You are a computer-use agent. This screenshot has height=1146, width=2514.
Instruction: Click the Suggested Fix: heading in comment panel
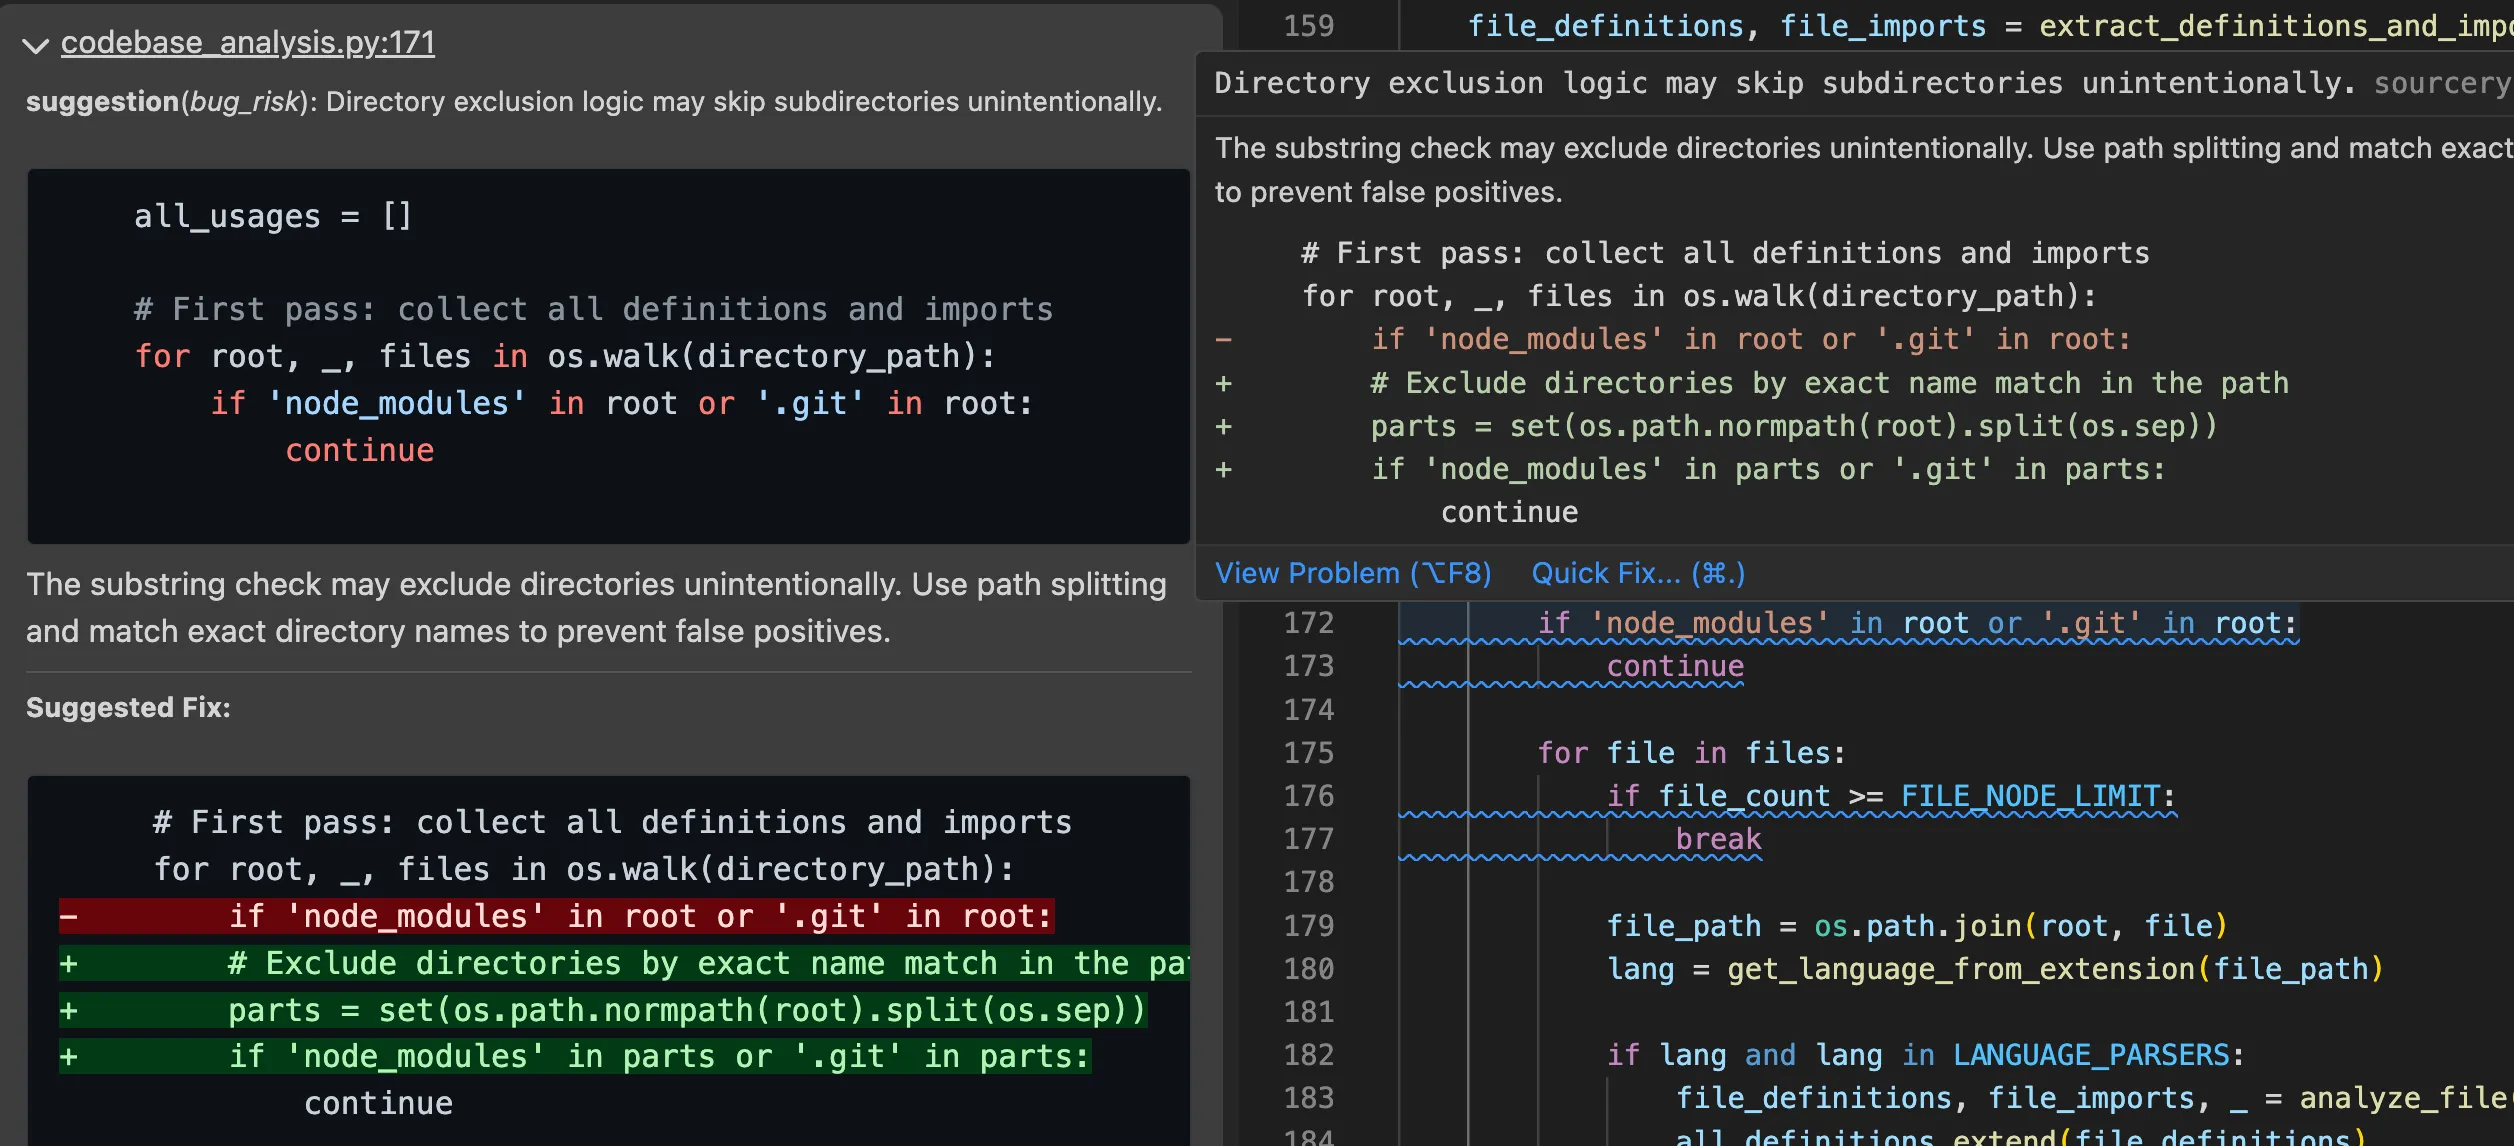(129, 707)
